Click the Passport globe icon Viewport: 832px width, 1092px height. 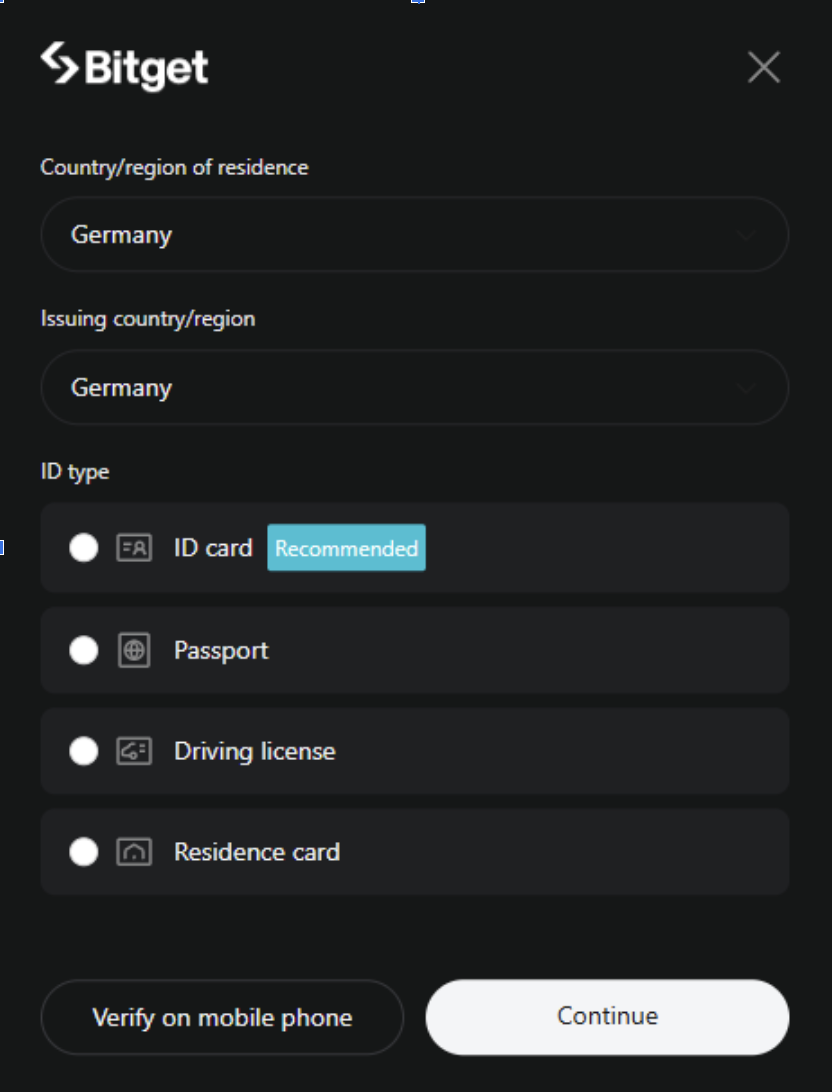[x=134, y=651]
